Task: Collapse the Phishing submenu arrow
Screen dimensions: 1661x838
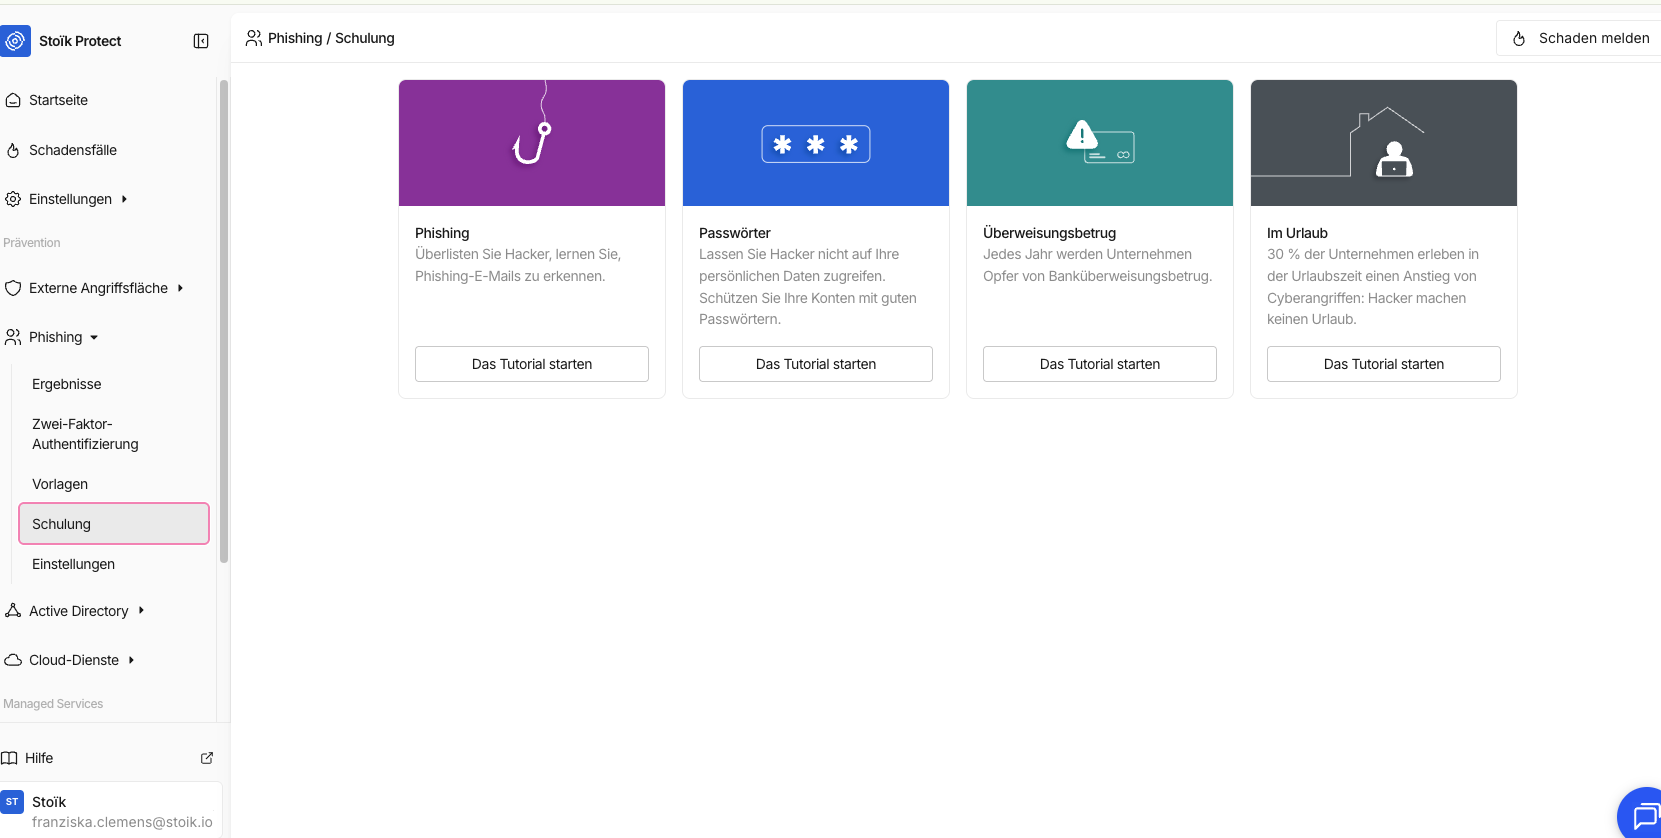Action: click(x=94, y=338)
